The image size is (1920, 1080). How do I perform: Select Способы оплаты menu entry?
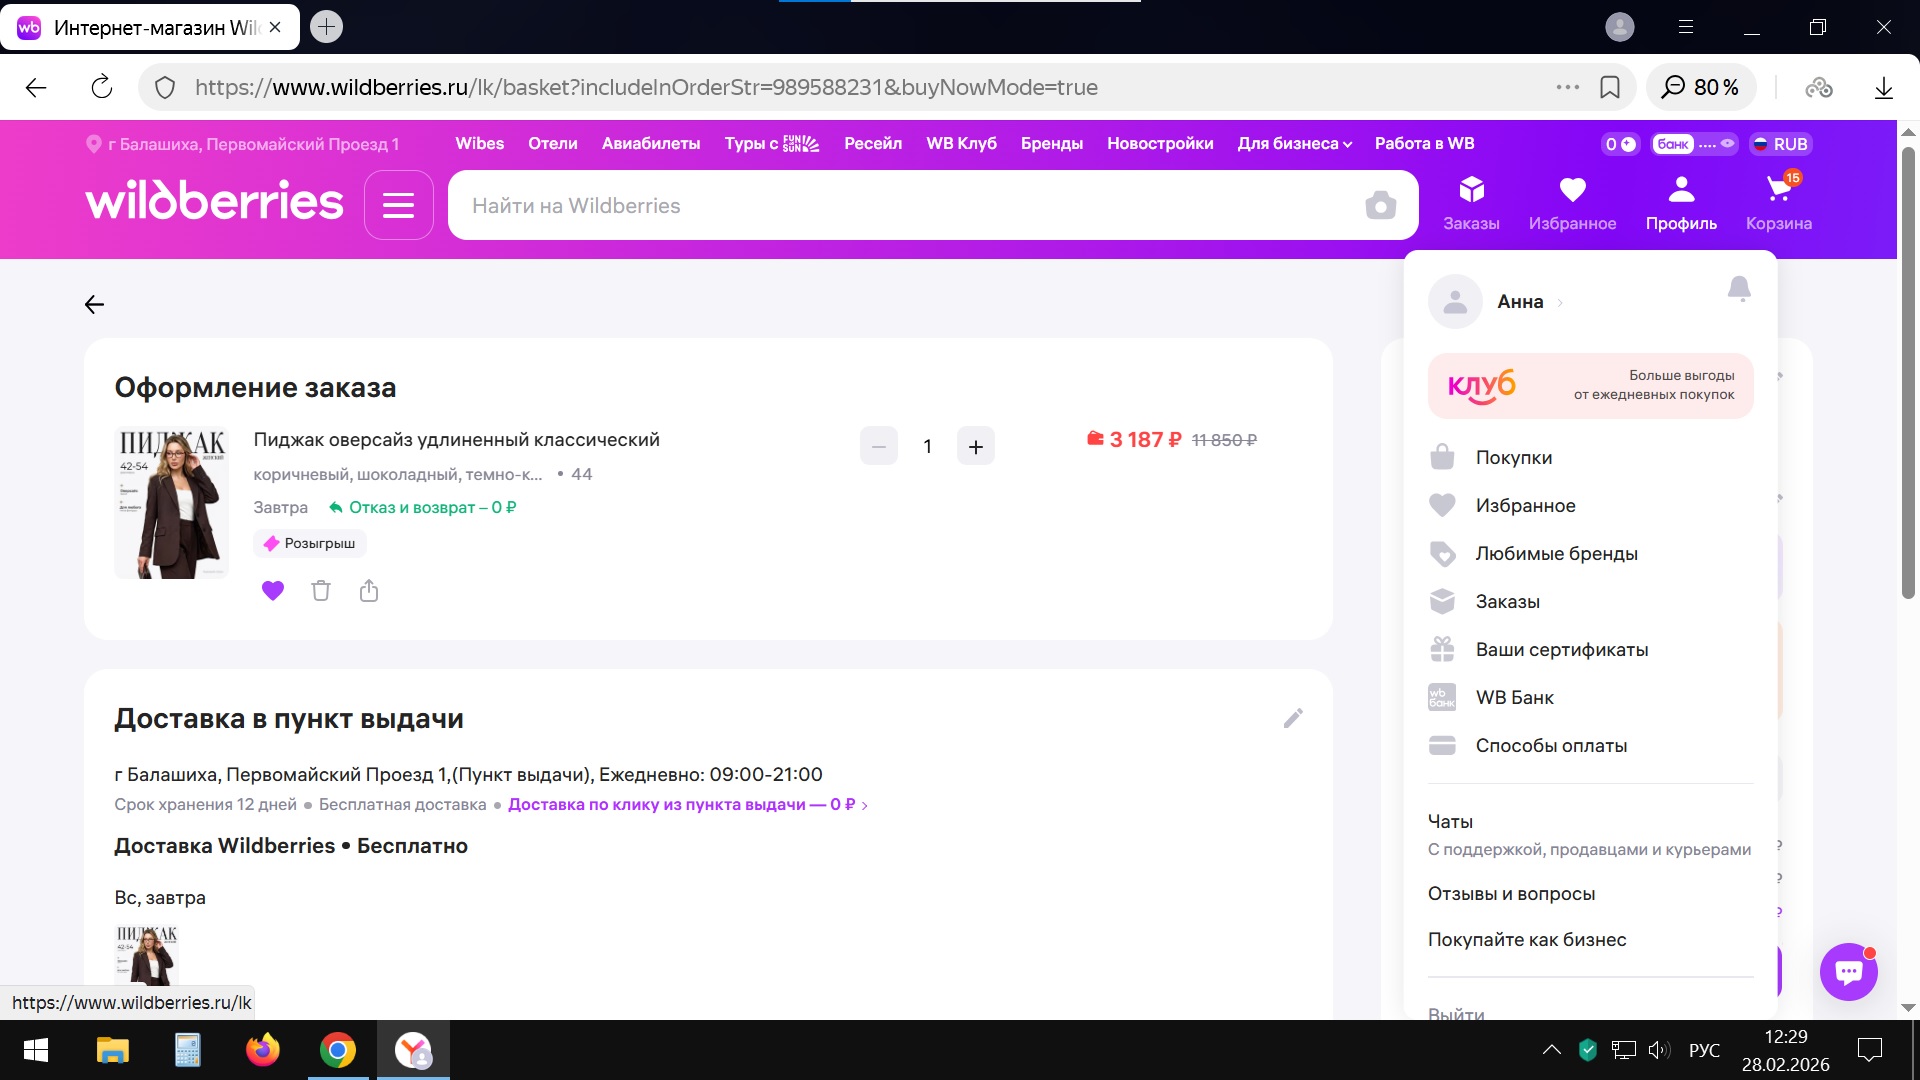[x=1550, y=746]
